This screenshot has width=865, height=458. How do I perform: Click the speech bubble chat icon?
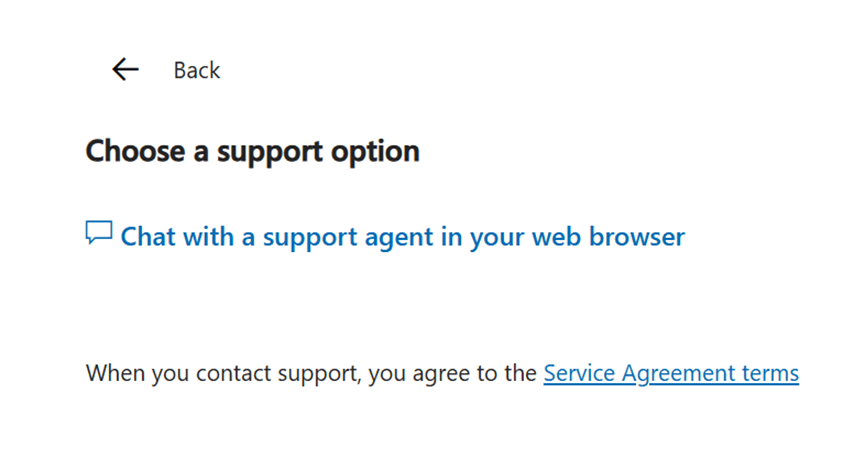click(x=99, y=232)
